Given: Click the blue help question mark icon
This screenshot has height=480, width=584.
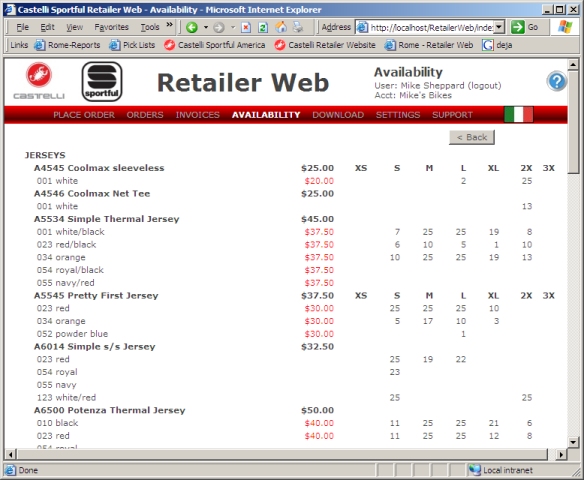Looking at the screenshot, I should pos(556,81).
